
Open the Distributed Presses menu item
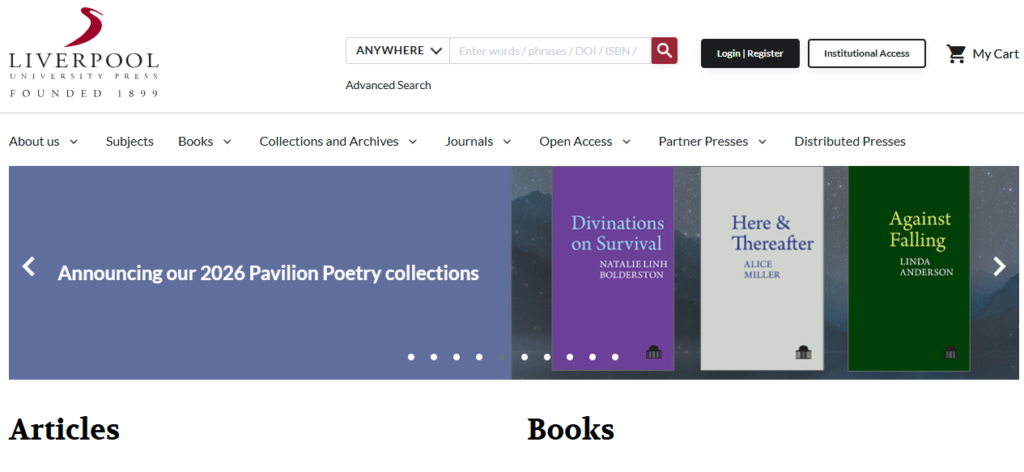850,141
